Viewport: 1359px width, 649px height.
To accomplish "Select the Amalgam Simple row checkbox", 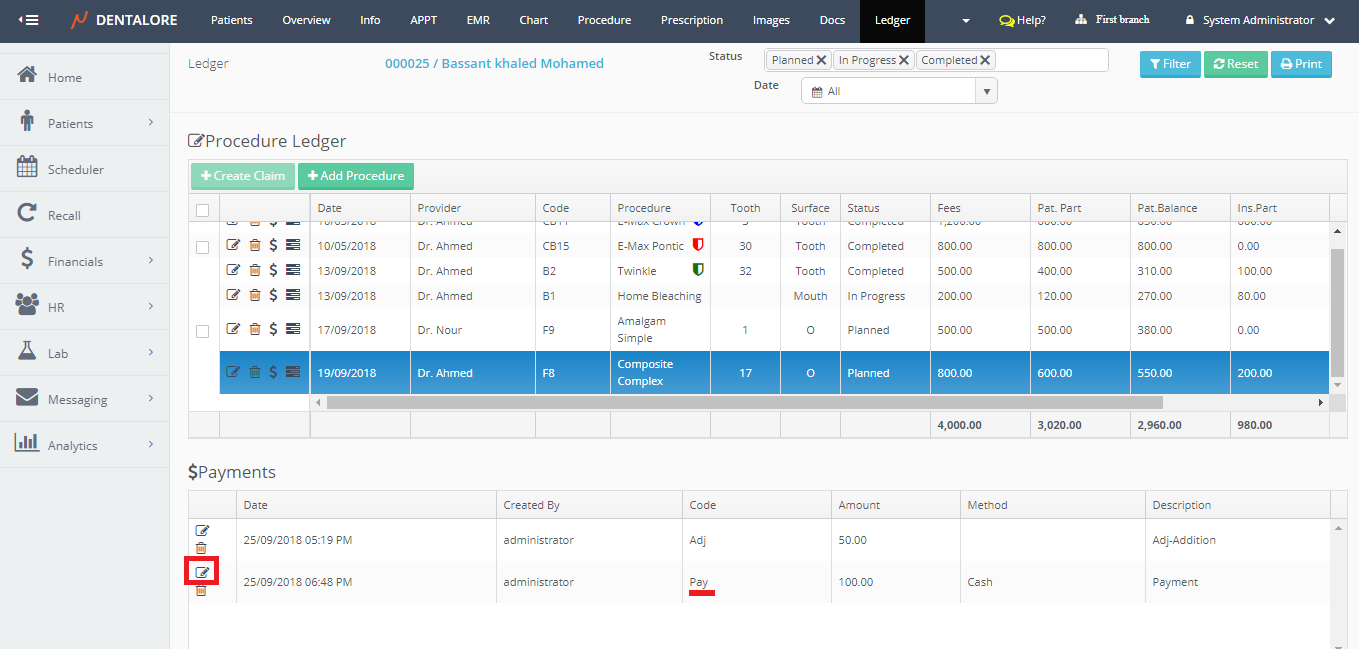I will 203,331.
